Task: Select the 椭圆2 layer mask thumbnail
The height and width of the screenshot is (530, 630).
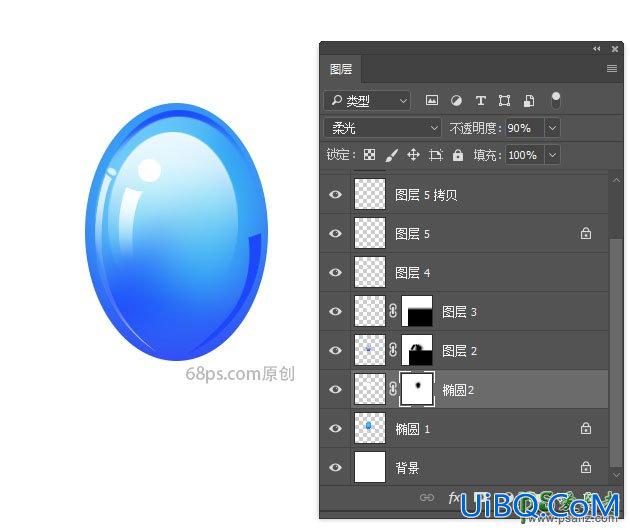Action: click(x=417, y=389)
